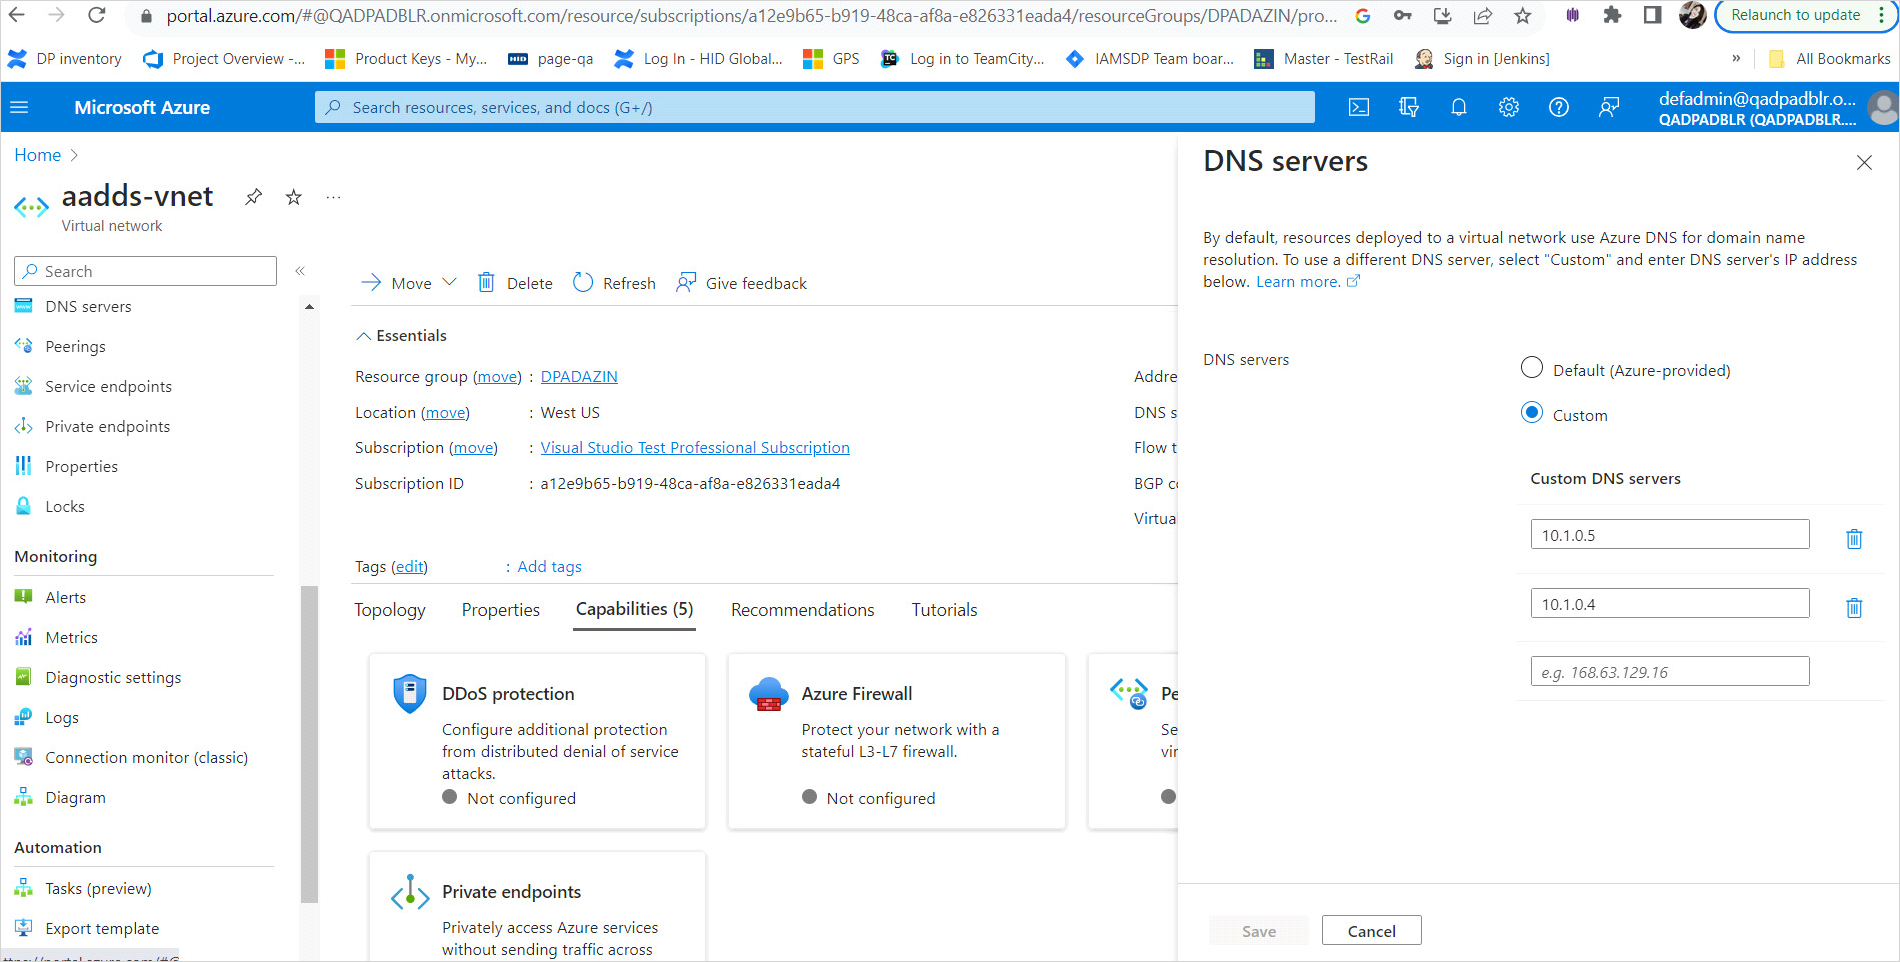Open the Azure portal hamburger menu
The width and height of the screenshot is (1900, 962).
(19, 108)
